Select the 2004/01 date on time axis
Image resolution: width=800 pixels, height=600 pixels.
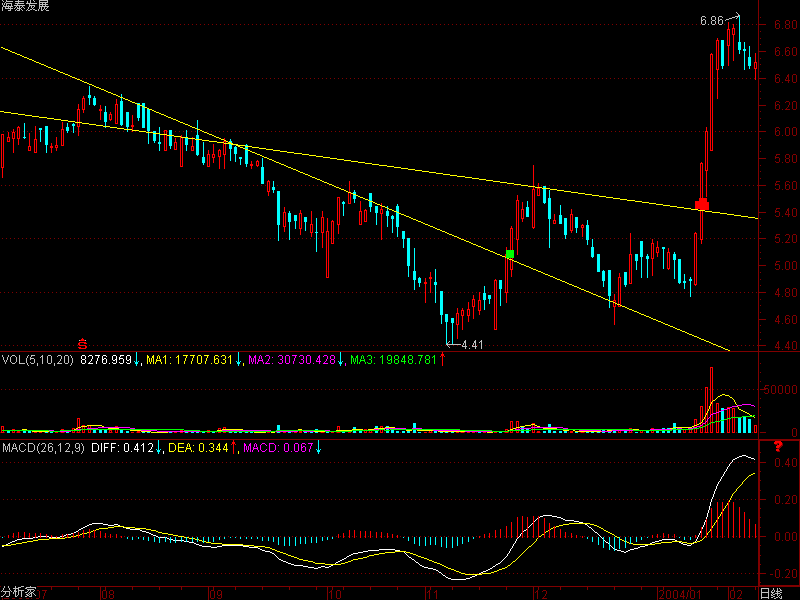tap(688, 592)
